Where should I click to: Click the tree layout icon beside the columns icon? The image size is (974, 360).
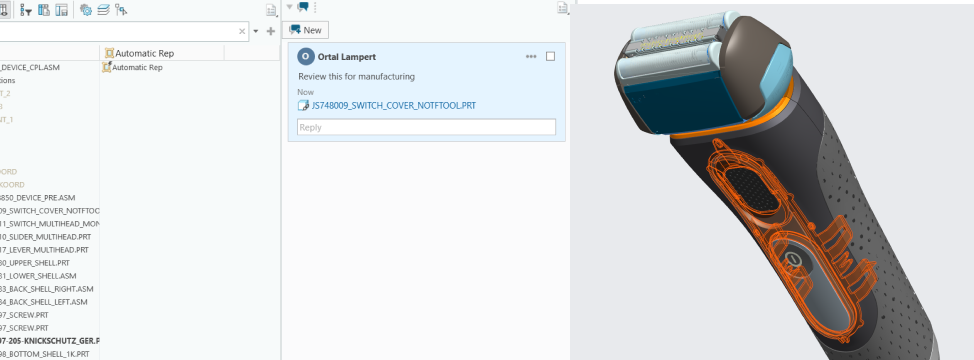tap(61, 10)
